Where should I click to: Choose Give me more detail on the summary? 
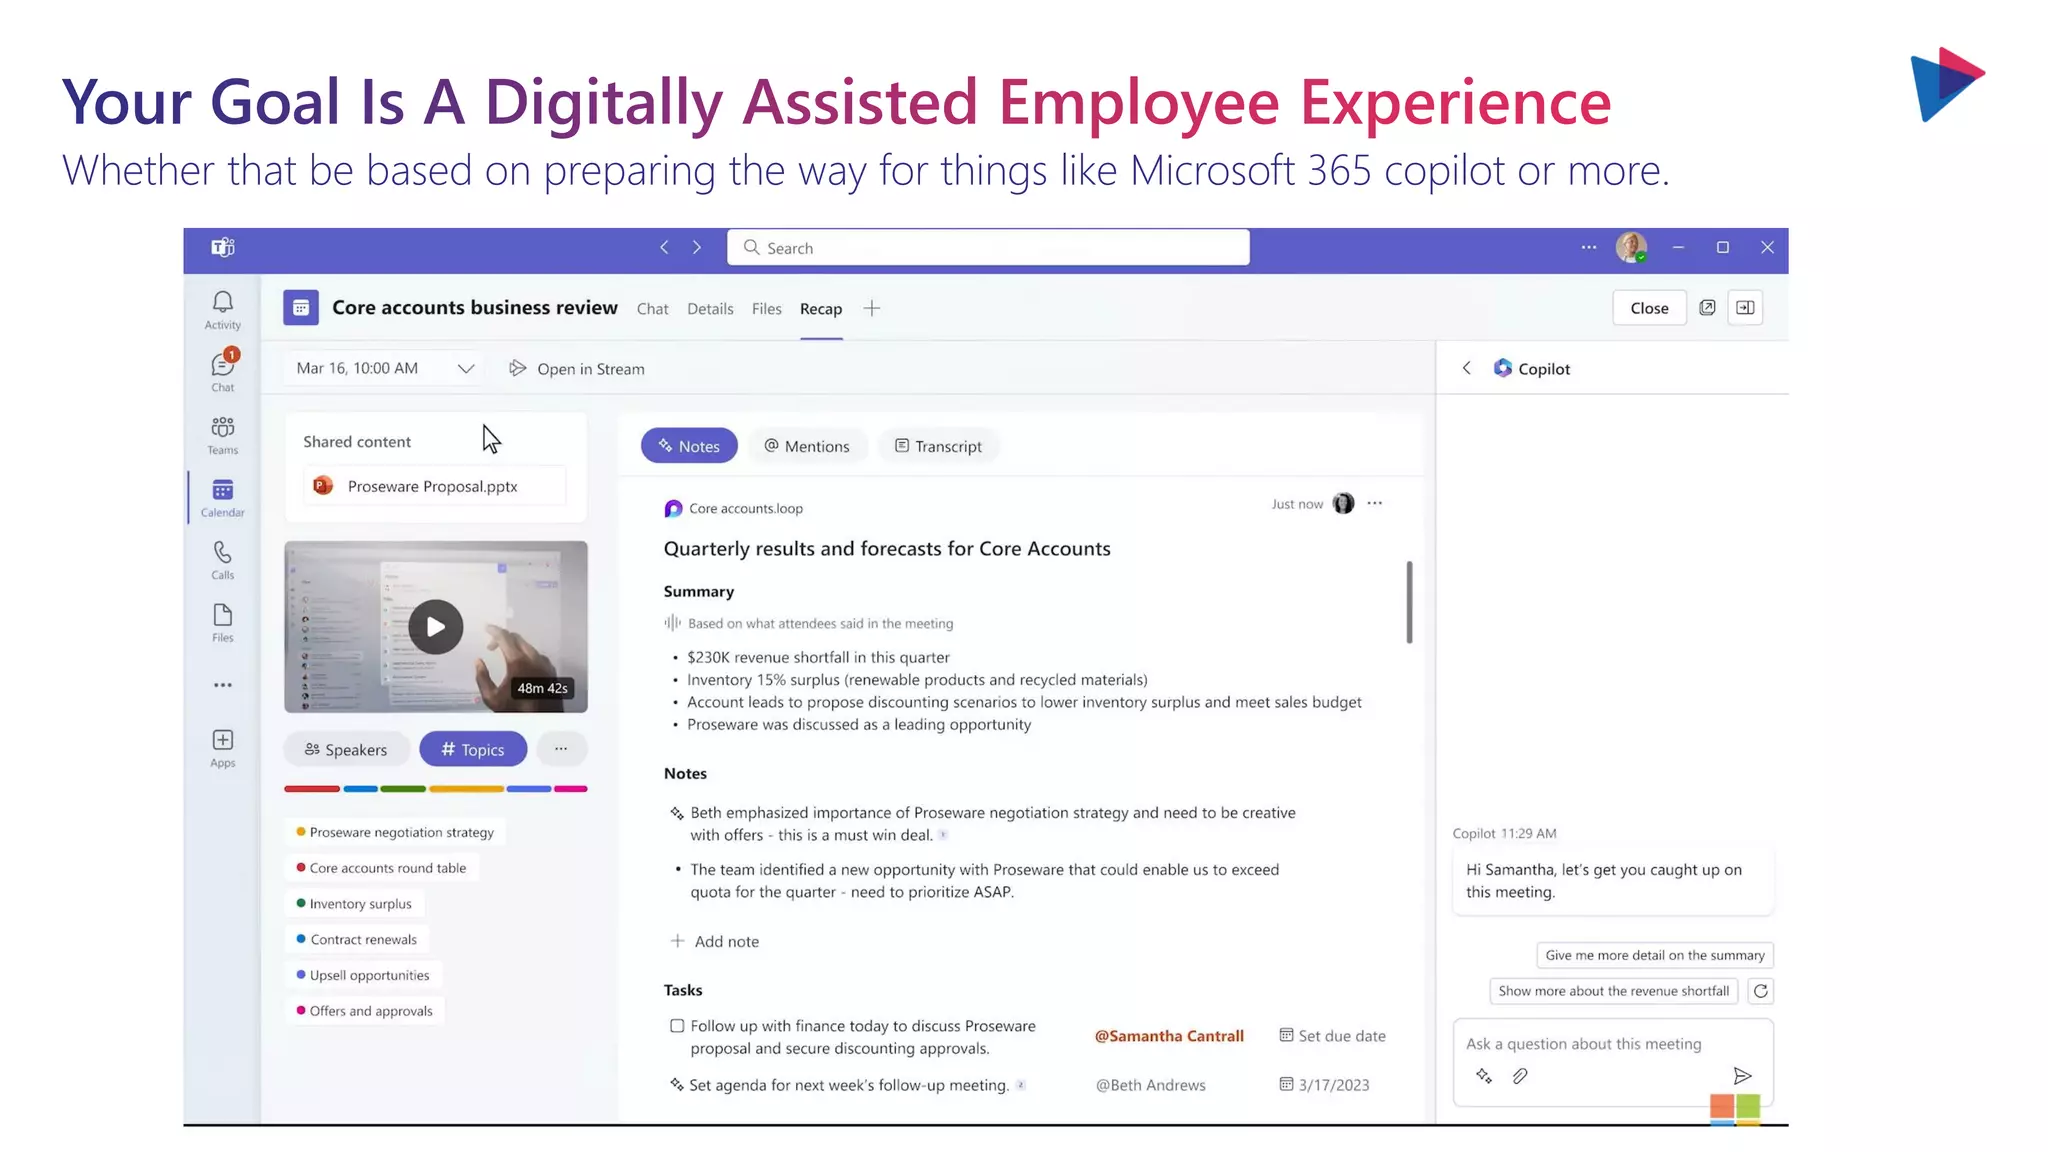[1654, 955]
